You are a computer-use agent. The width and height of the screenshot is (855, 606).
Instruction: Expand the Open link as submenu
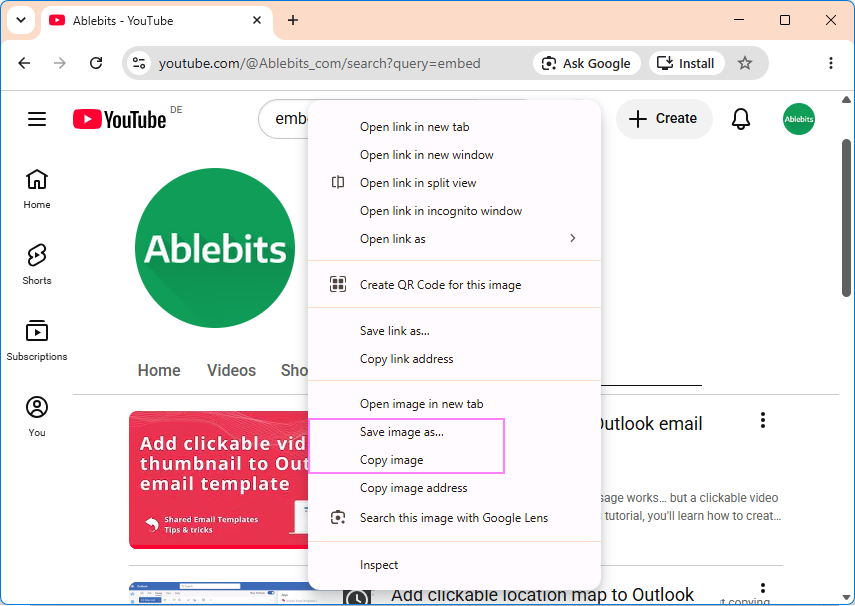tap(454, 239)
